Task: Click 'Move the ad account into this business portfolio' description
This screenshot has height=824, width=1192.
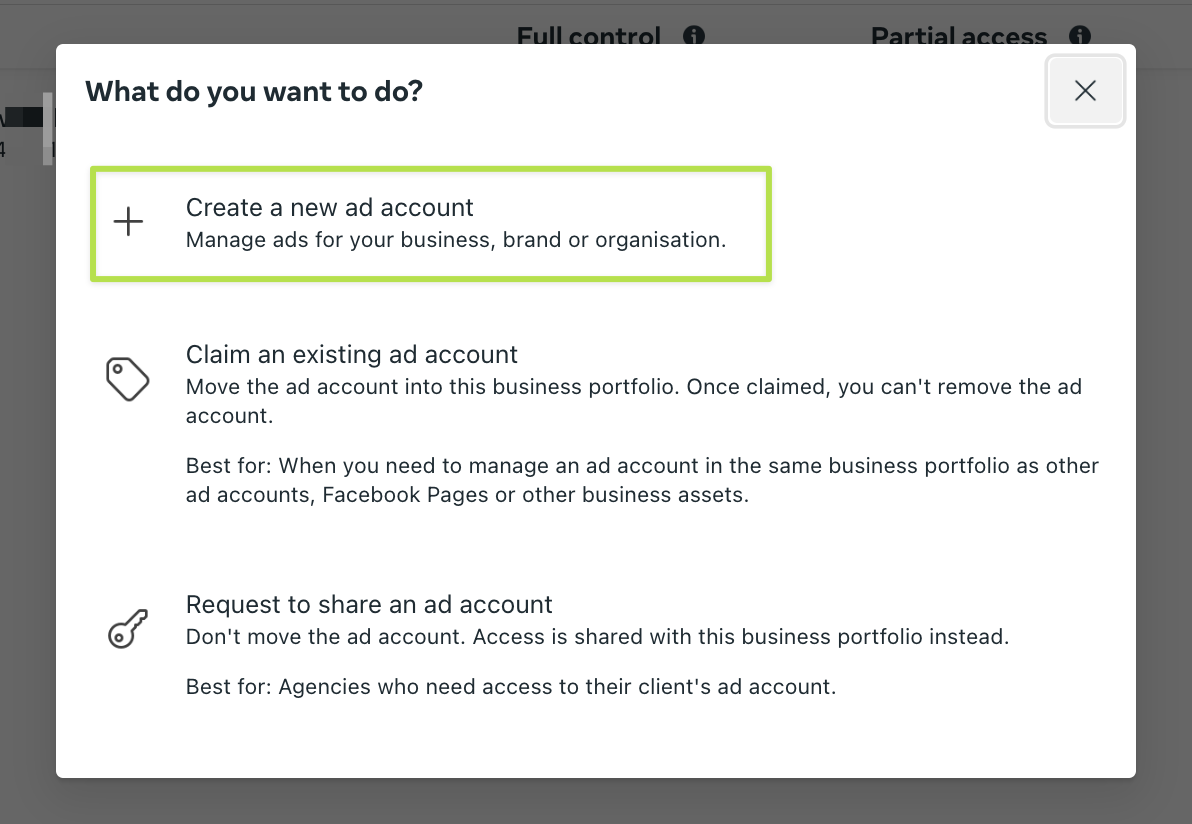Action: tap(433, 386)
